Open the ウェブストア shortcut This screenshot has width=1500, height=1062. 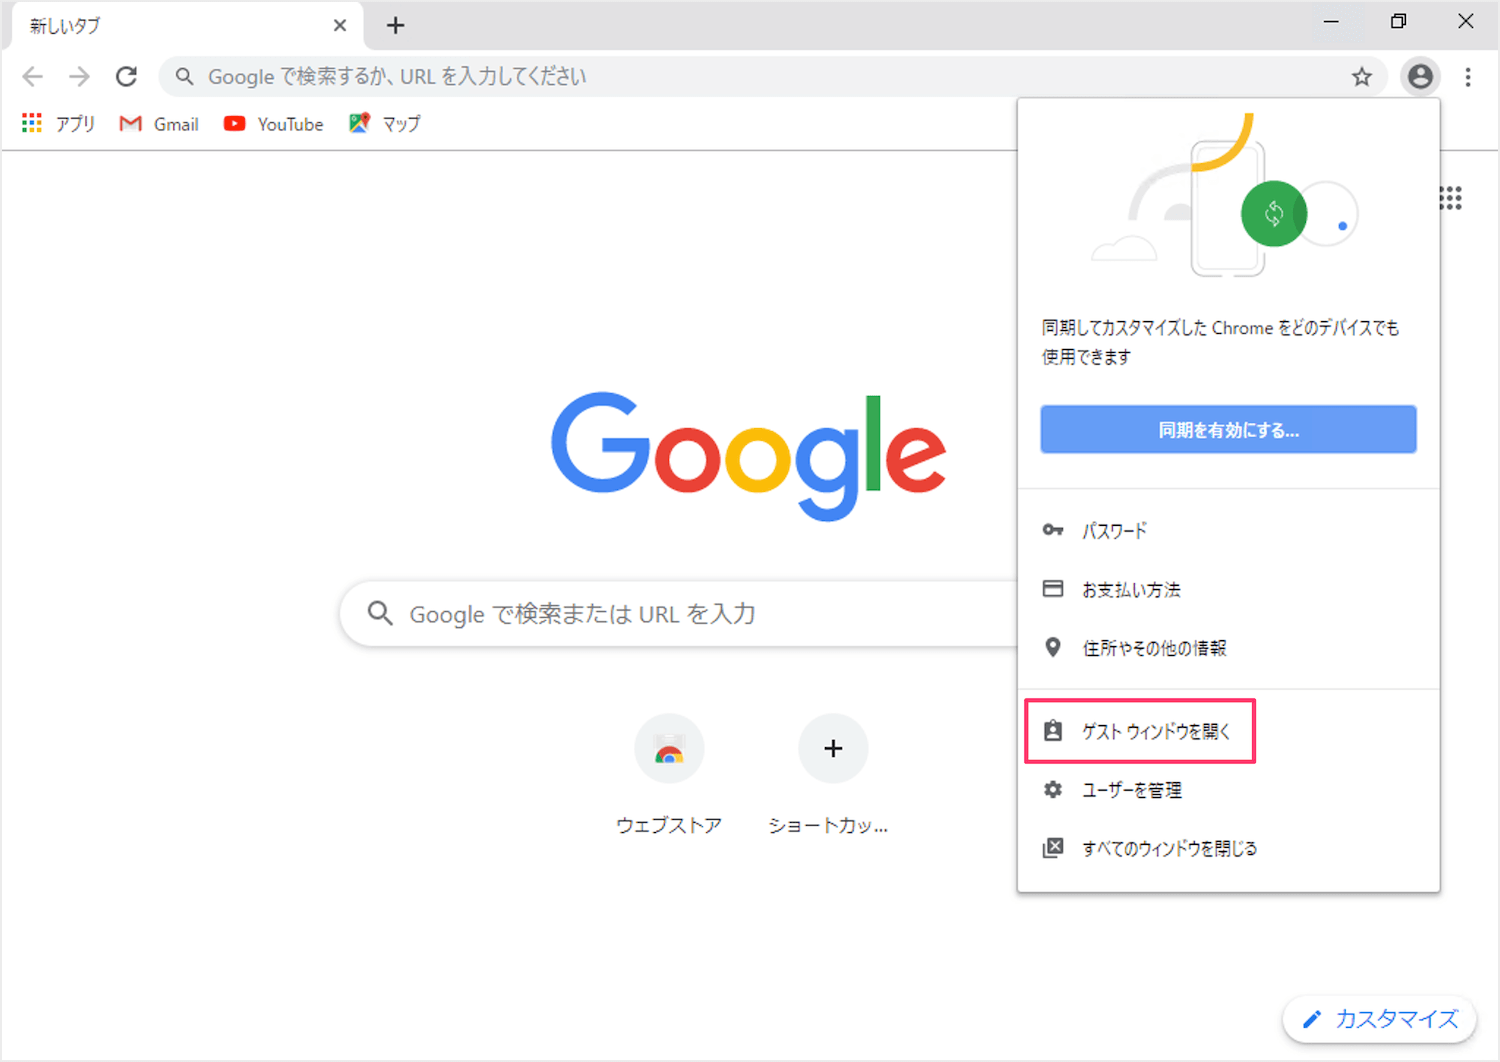(x=669, y=775)
